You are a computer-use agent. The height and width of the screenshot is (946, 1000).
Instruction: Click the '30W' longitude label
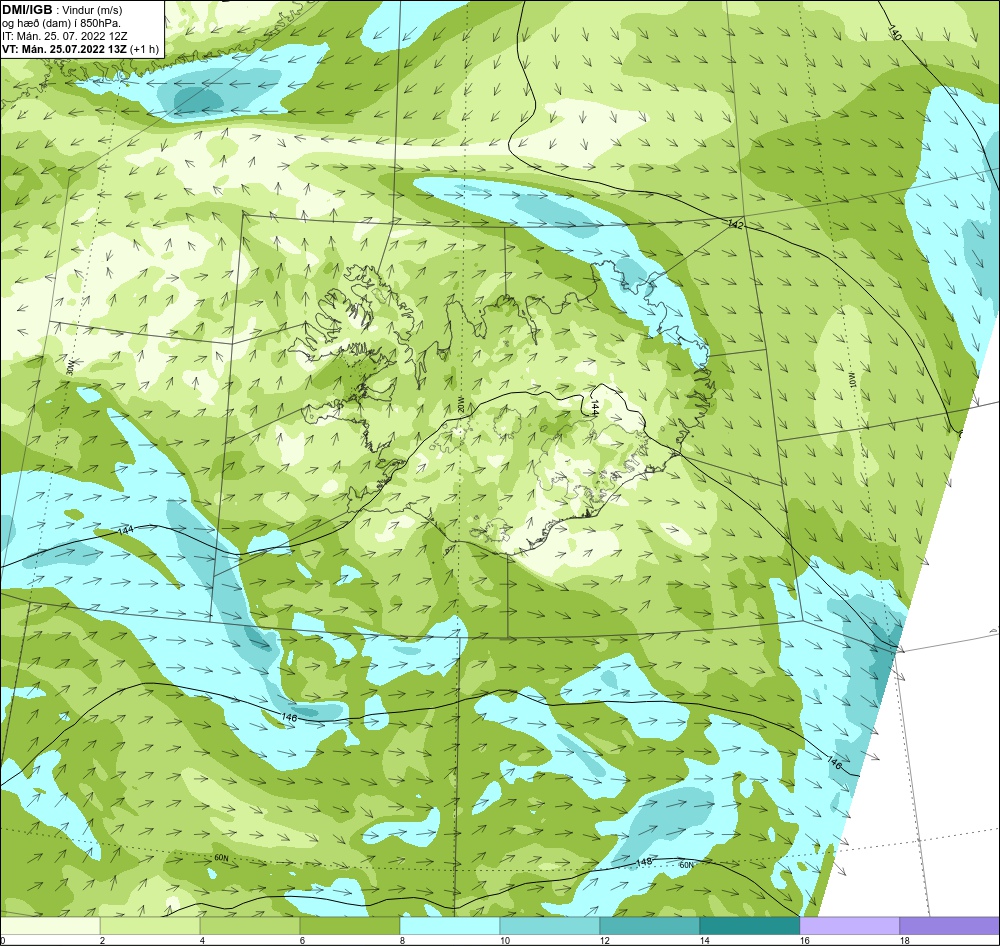tap(70, 367)
